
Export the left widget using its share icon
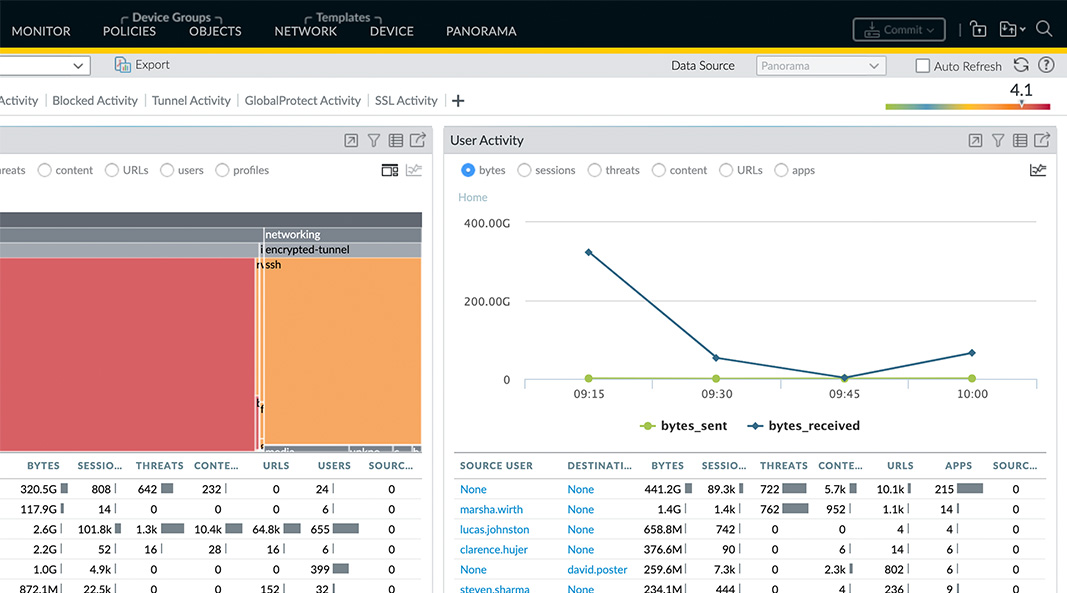[x=418, y=140]
